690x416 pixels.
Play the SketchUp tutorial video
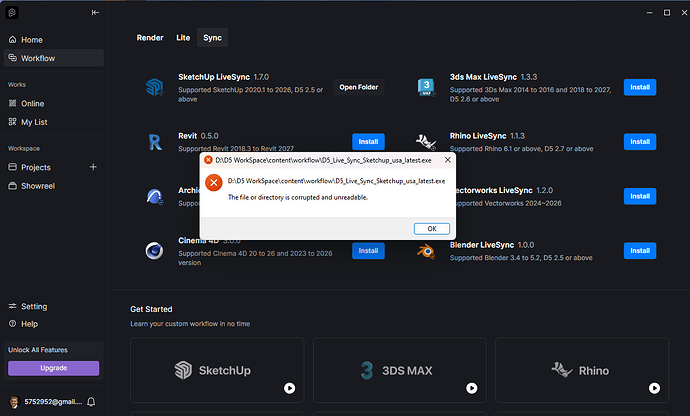tap(289, 388)
